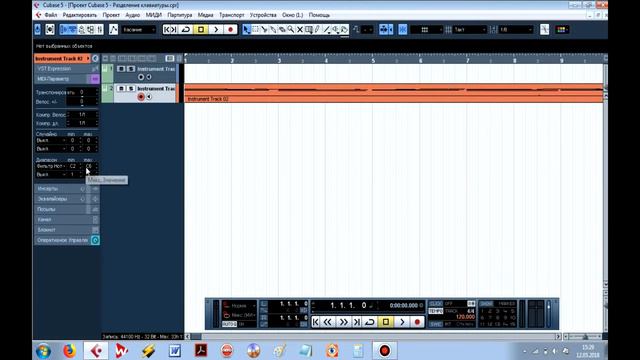Select the Range Selection tool
Viewport: 640px width, 360px height.
pos(256,29)
